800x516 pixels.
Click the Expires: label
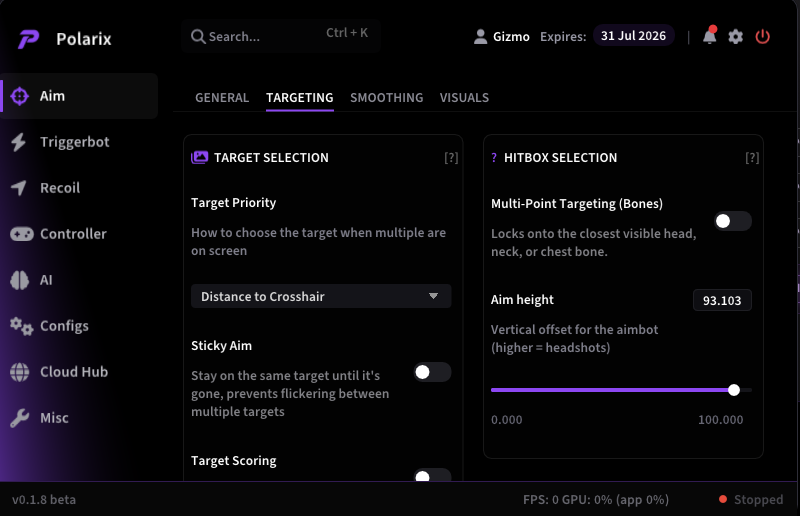click(x=563, y=37)
